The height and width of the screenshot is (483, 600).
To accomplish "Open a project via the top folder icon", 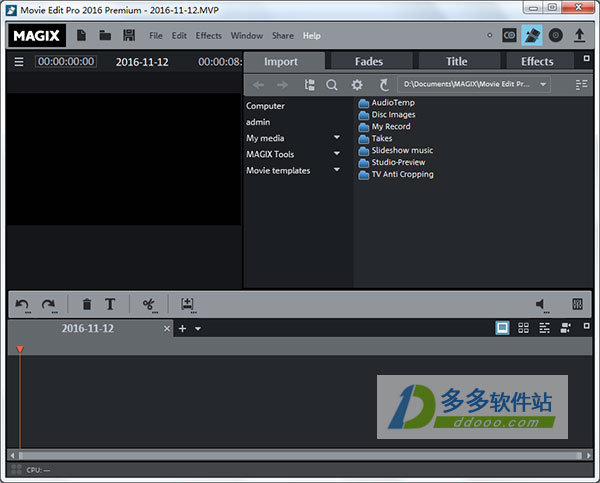I will click(x=105, y=36).
